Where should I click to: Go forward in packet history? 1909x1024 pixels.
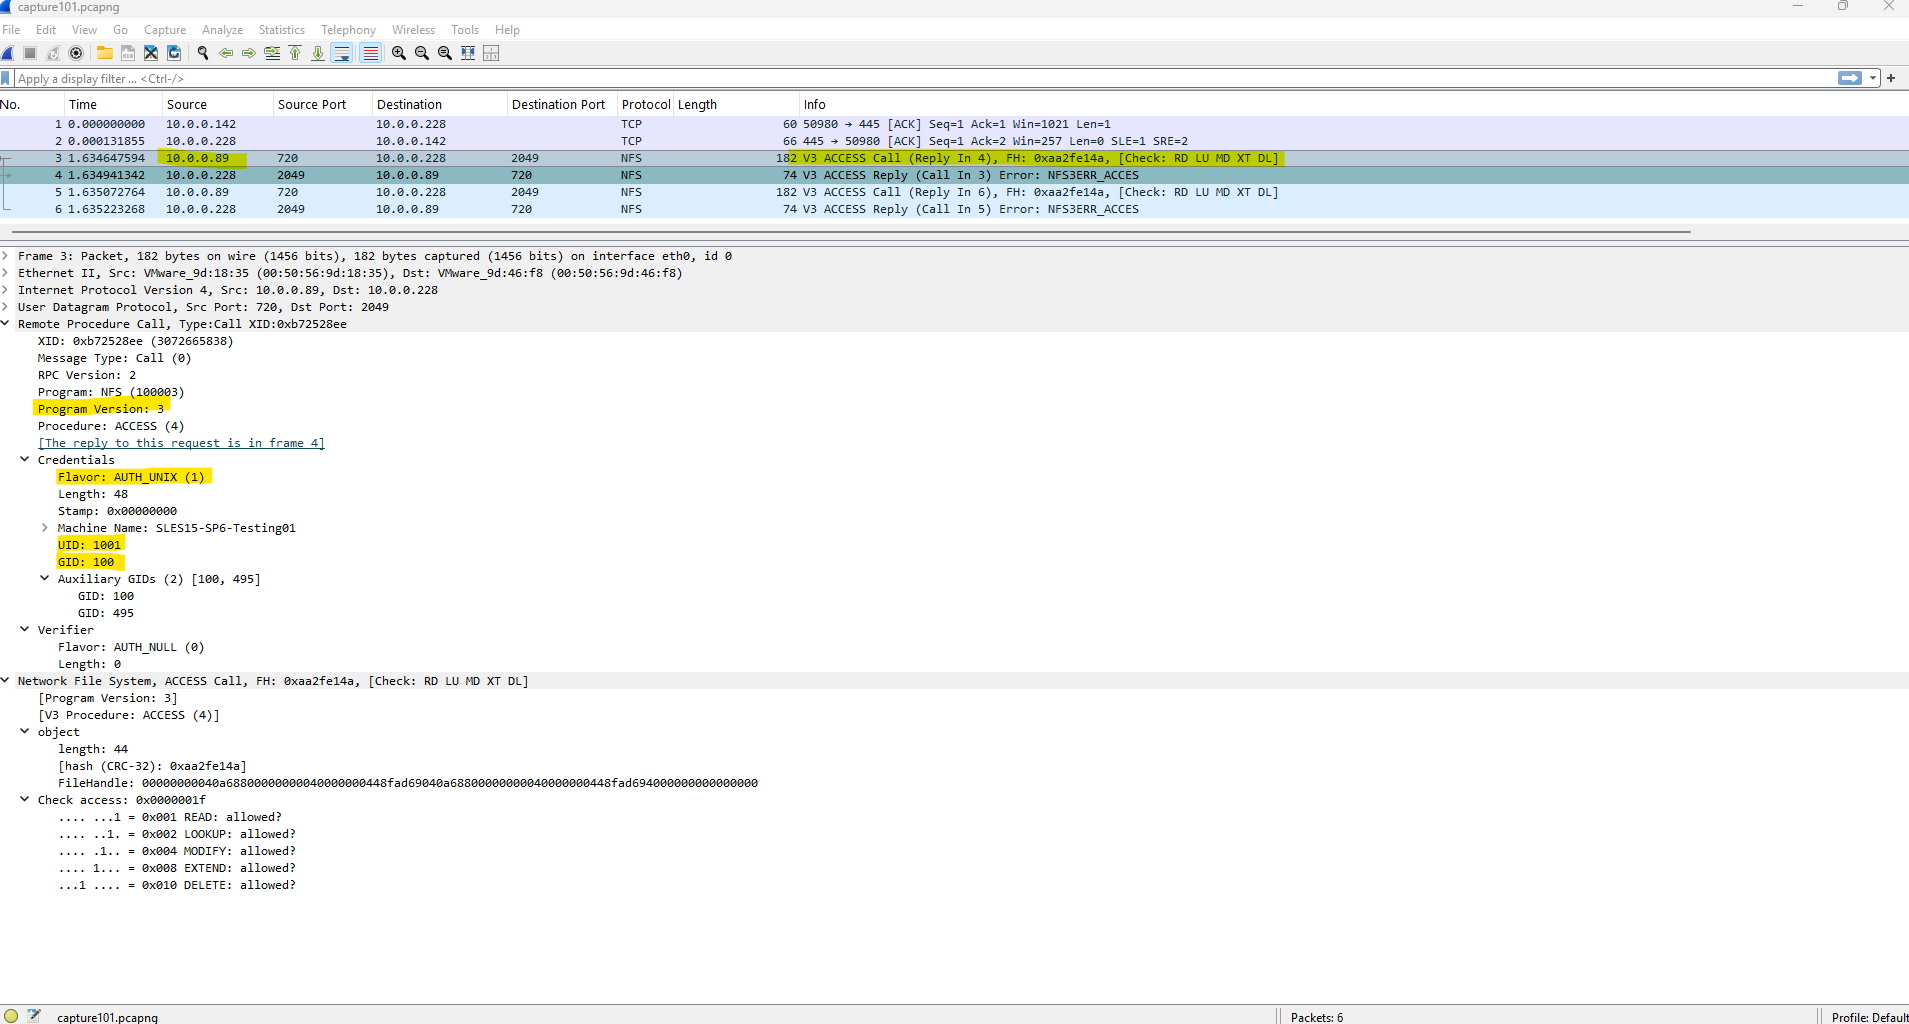point(249,53)
